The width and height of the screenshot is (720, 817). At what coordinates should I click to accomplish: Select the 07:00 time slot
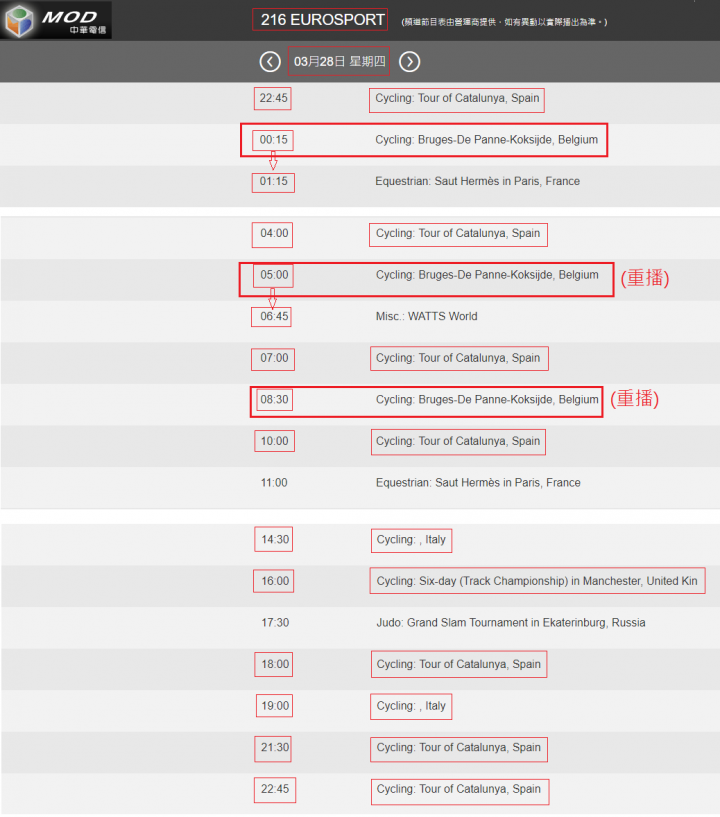(274, 358)
